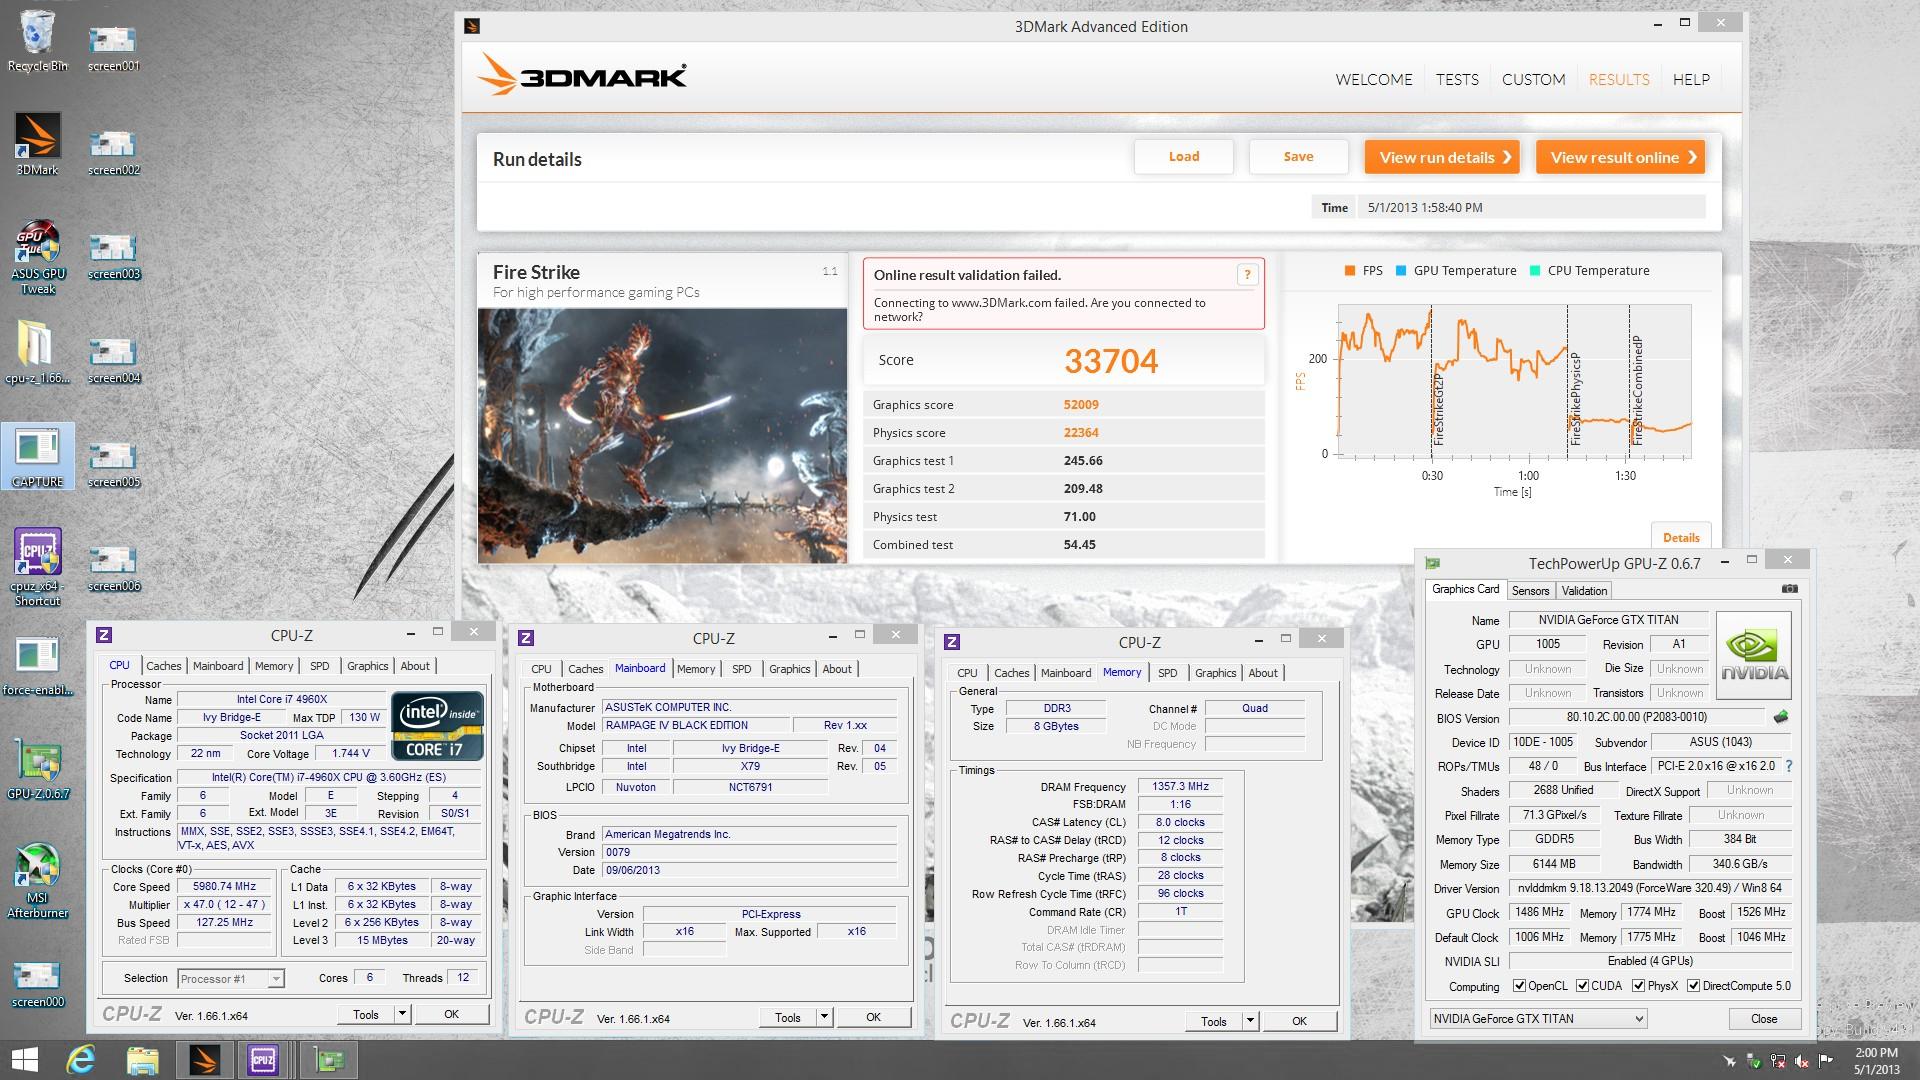Switch to GPU-Z taskbar button
The image size is (1920, 1080).
[x=329, y=1060]
